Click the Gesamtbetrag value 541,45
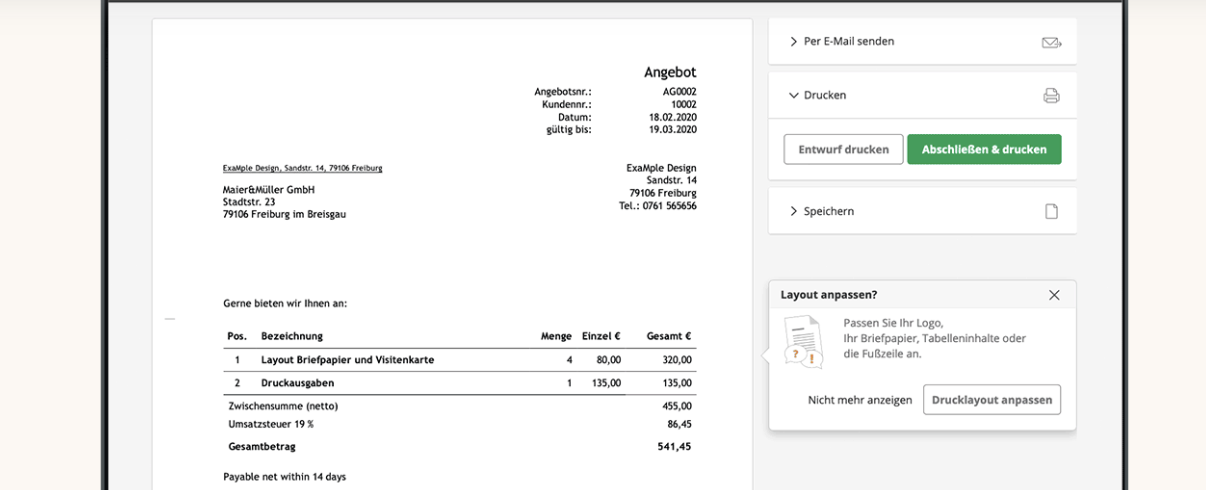This screenshot has width=1206, height=490. point(674,447)
